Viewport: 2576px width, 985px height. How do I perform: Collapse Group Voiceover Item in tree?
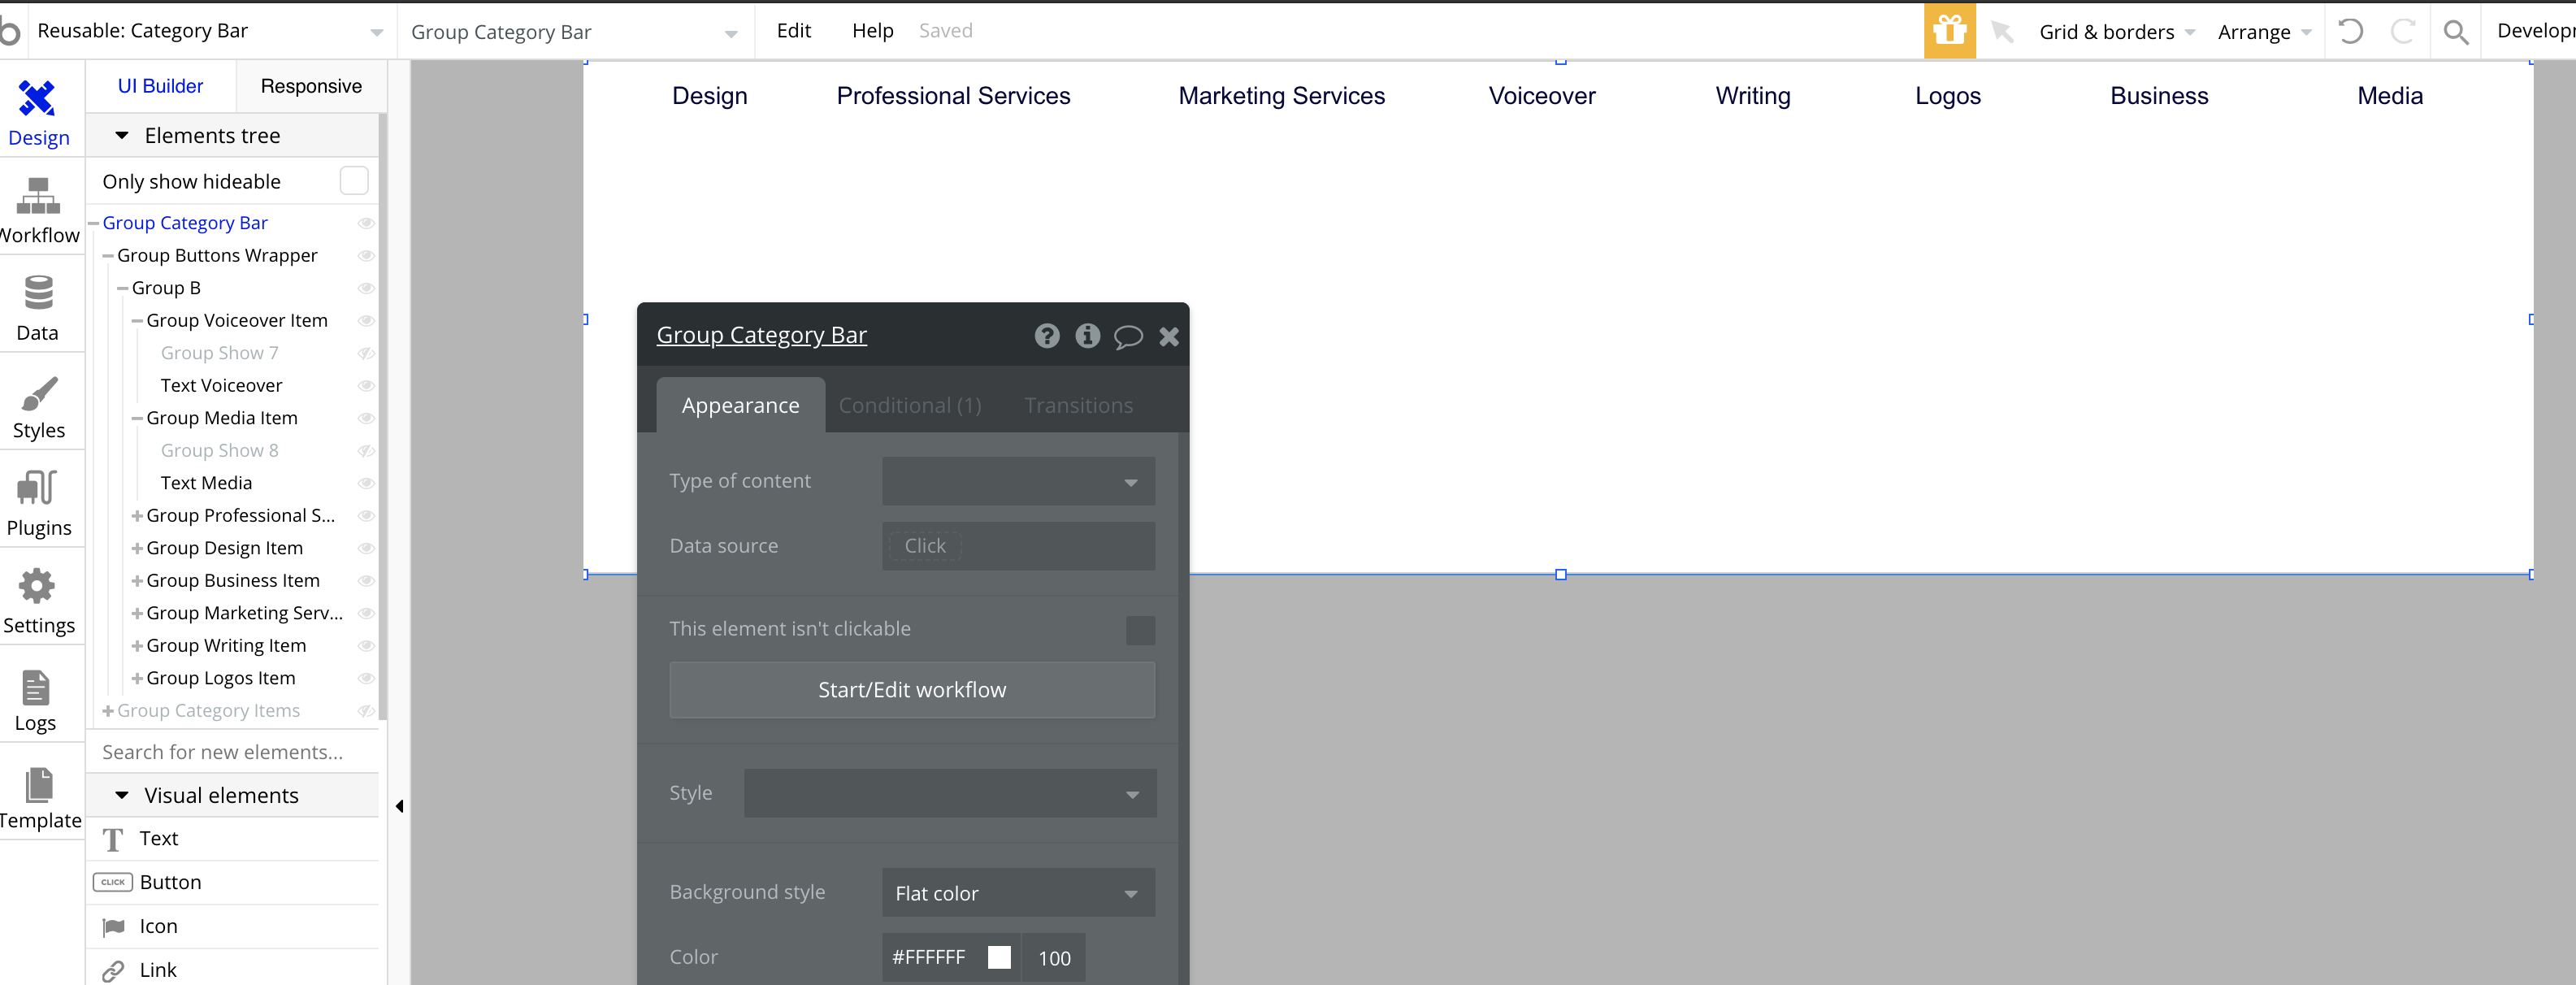[137, 321]
